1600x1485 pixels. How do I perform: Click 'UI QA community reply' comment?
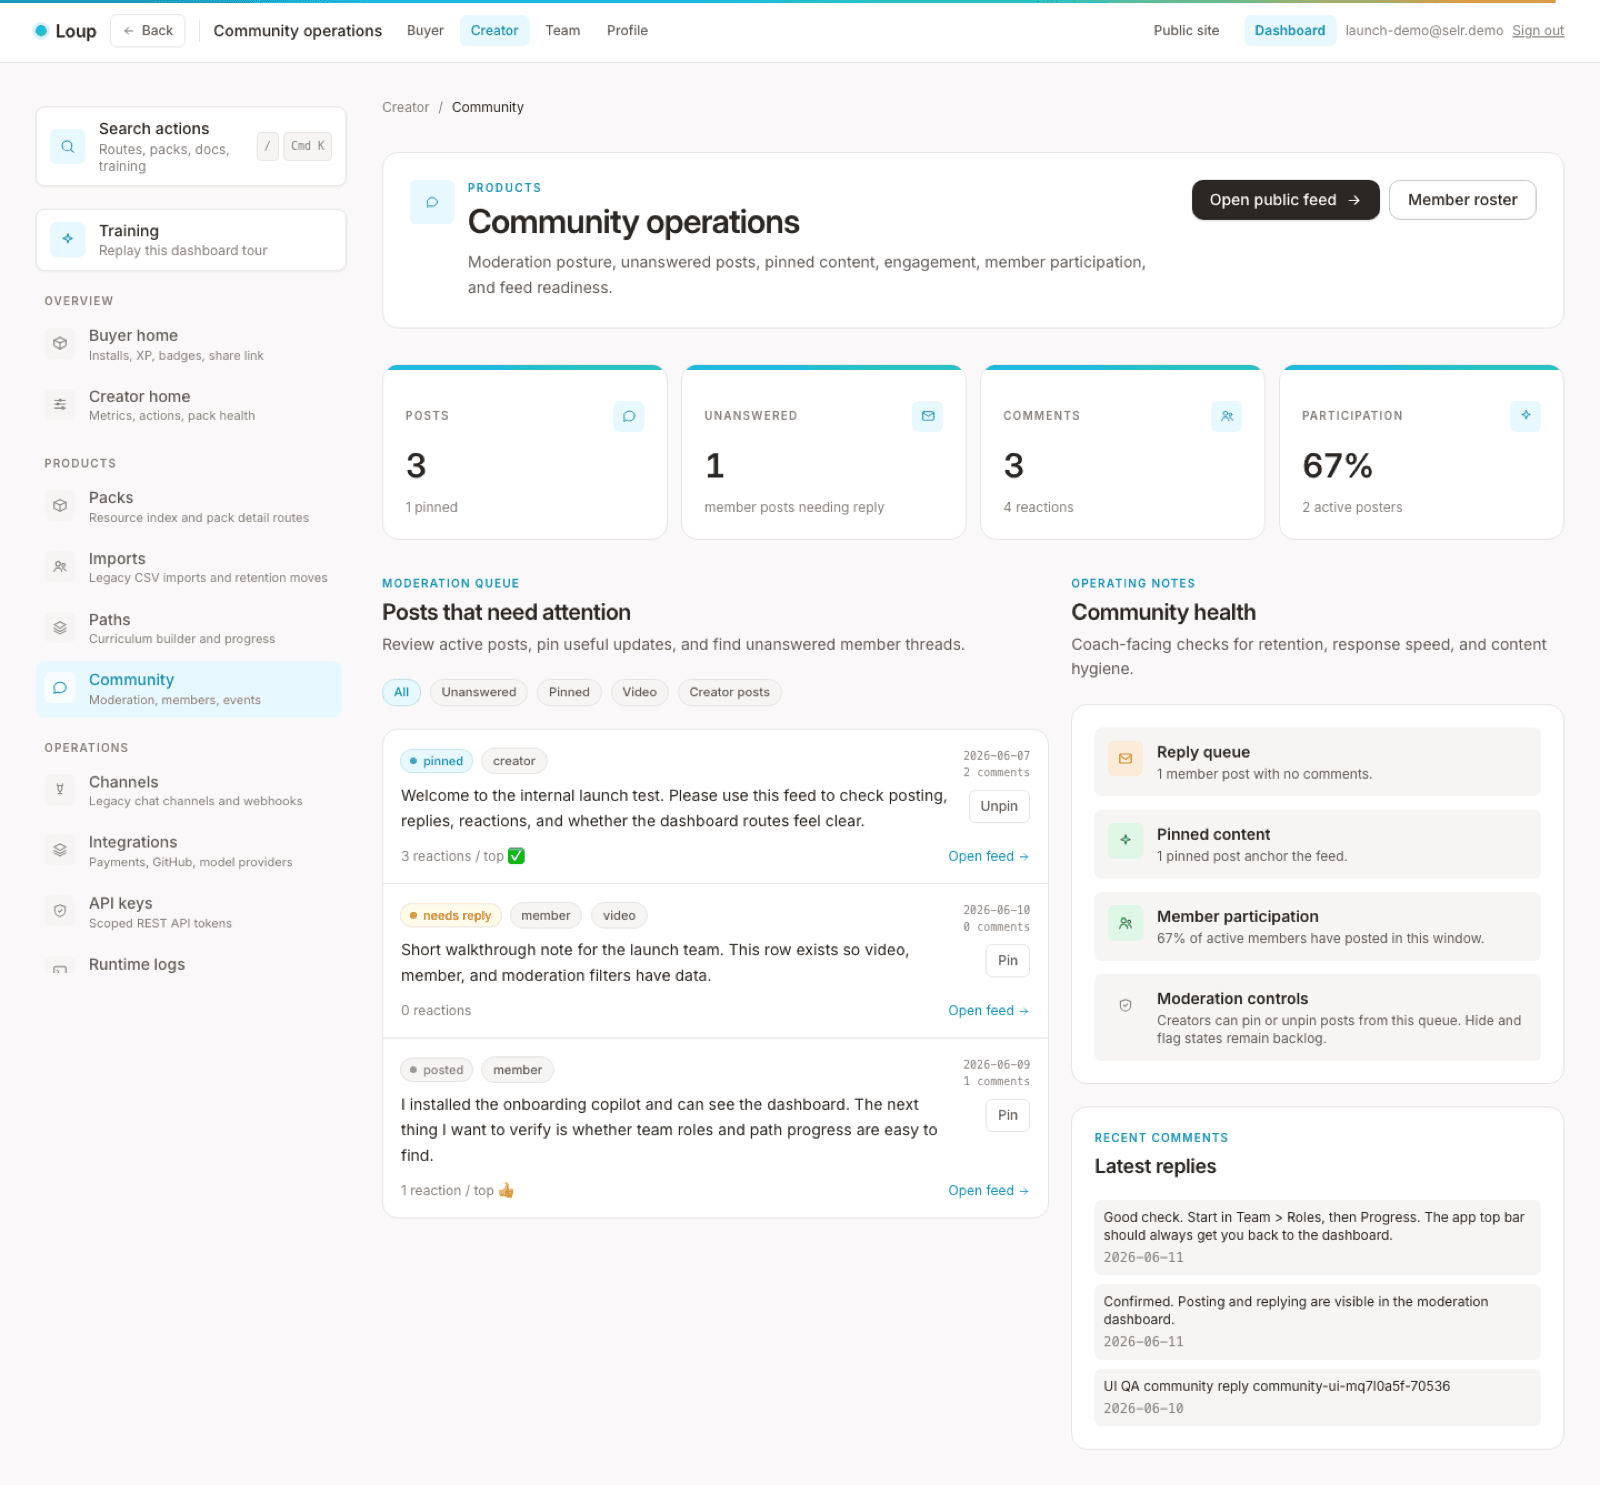click(x=1317, y=1397)
